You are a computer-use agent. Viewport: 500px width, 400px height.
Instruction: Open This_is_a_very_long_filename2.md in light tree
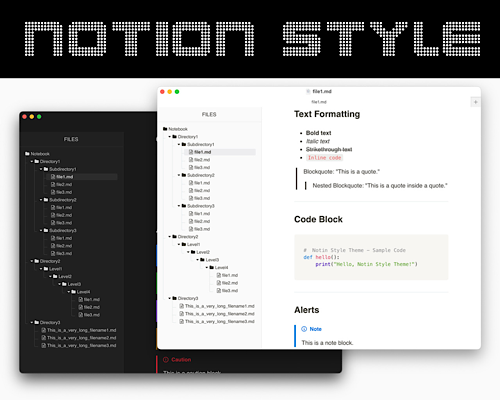click(x=217, y=314)
